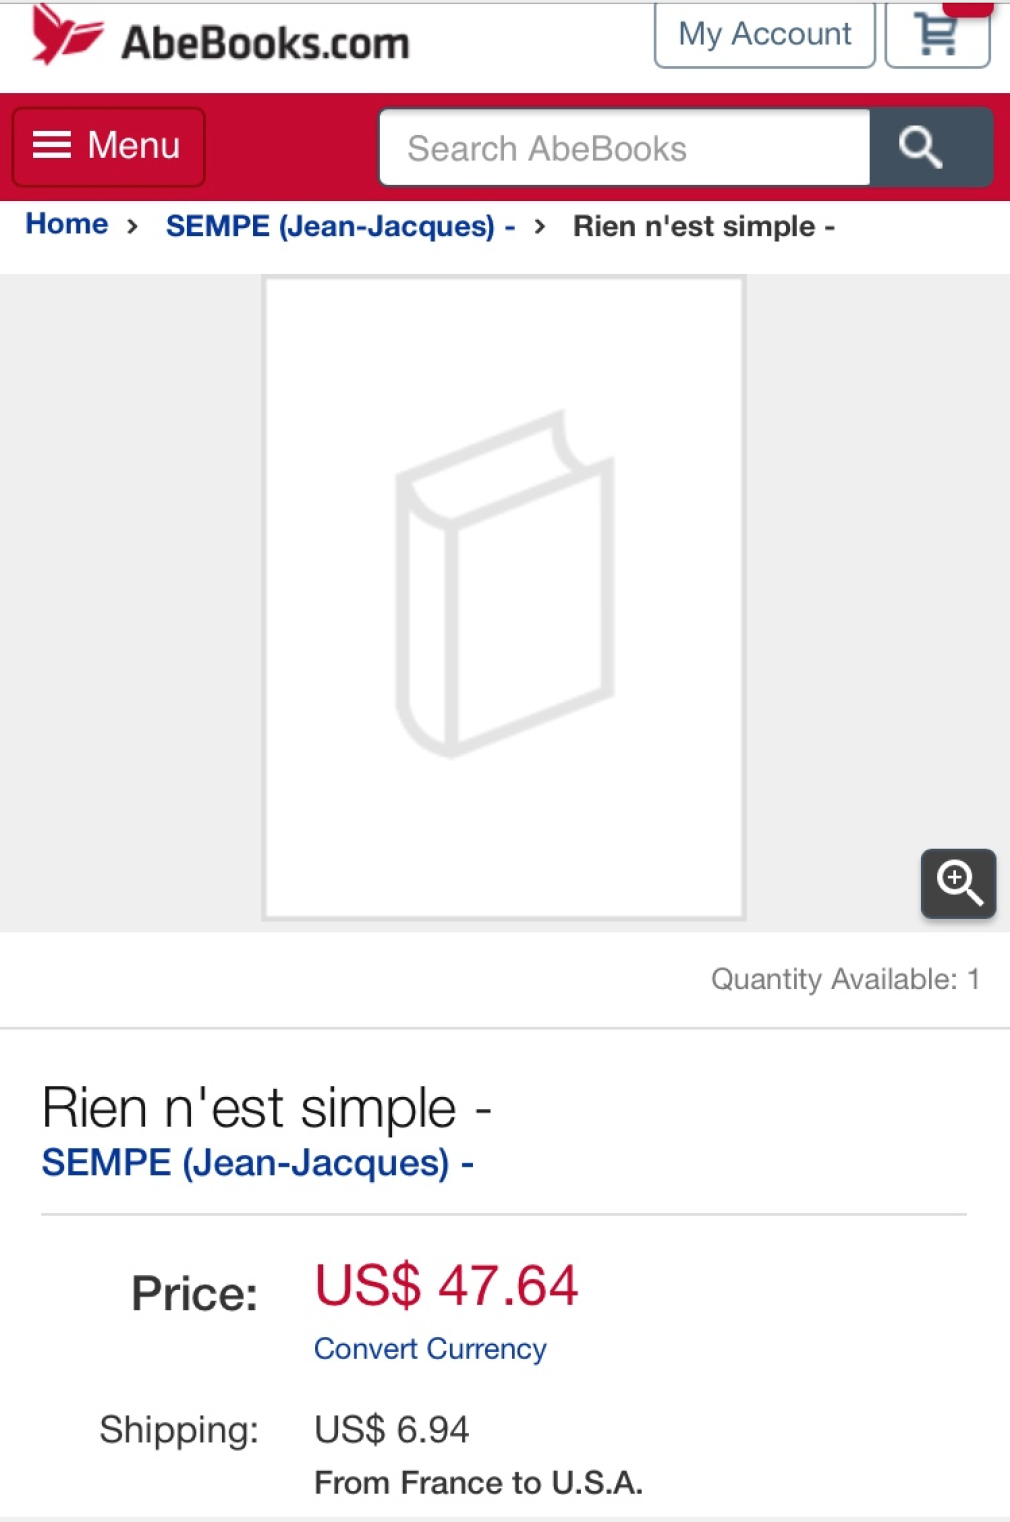Select the Rien n'est simple breadcrumb
The height and width of the screenshot is (1522, 1010).
click(703, 226)
